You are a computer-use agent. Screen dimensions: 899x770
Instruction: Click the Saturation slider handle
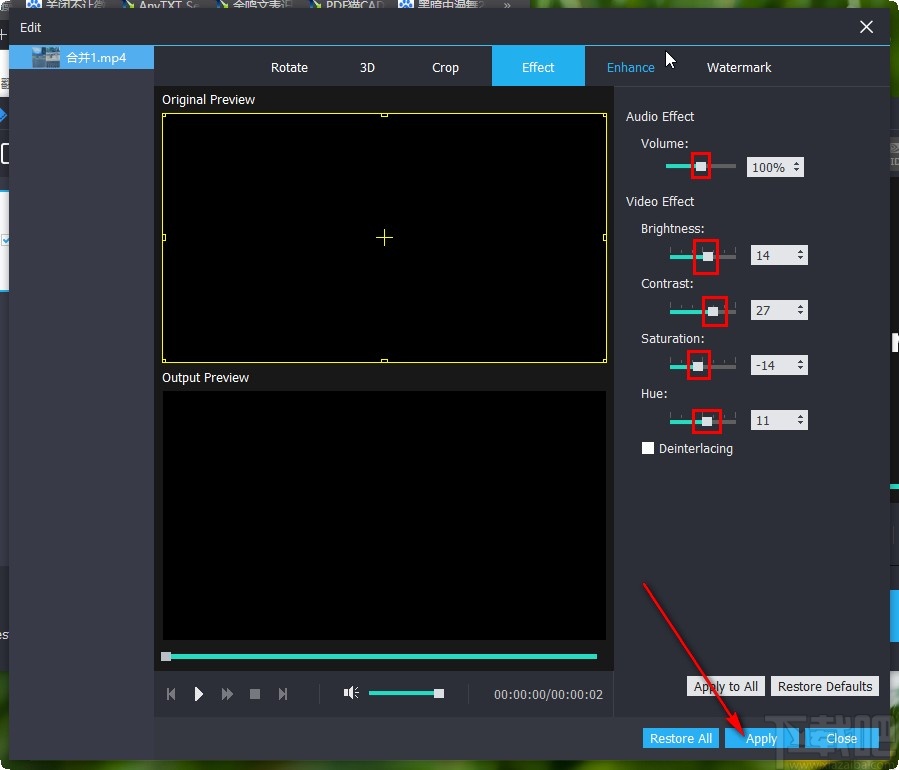click(698, 366)
